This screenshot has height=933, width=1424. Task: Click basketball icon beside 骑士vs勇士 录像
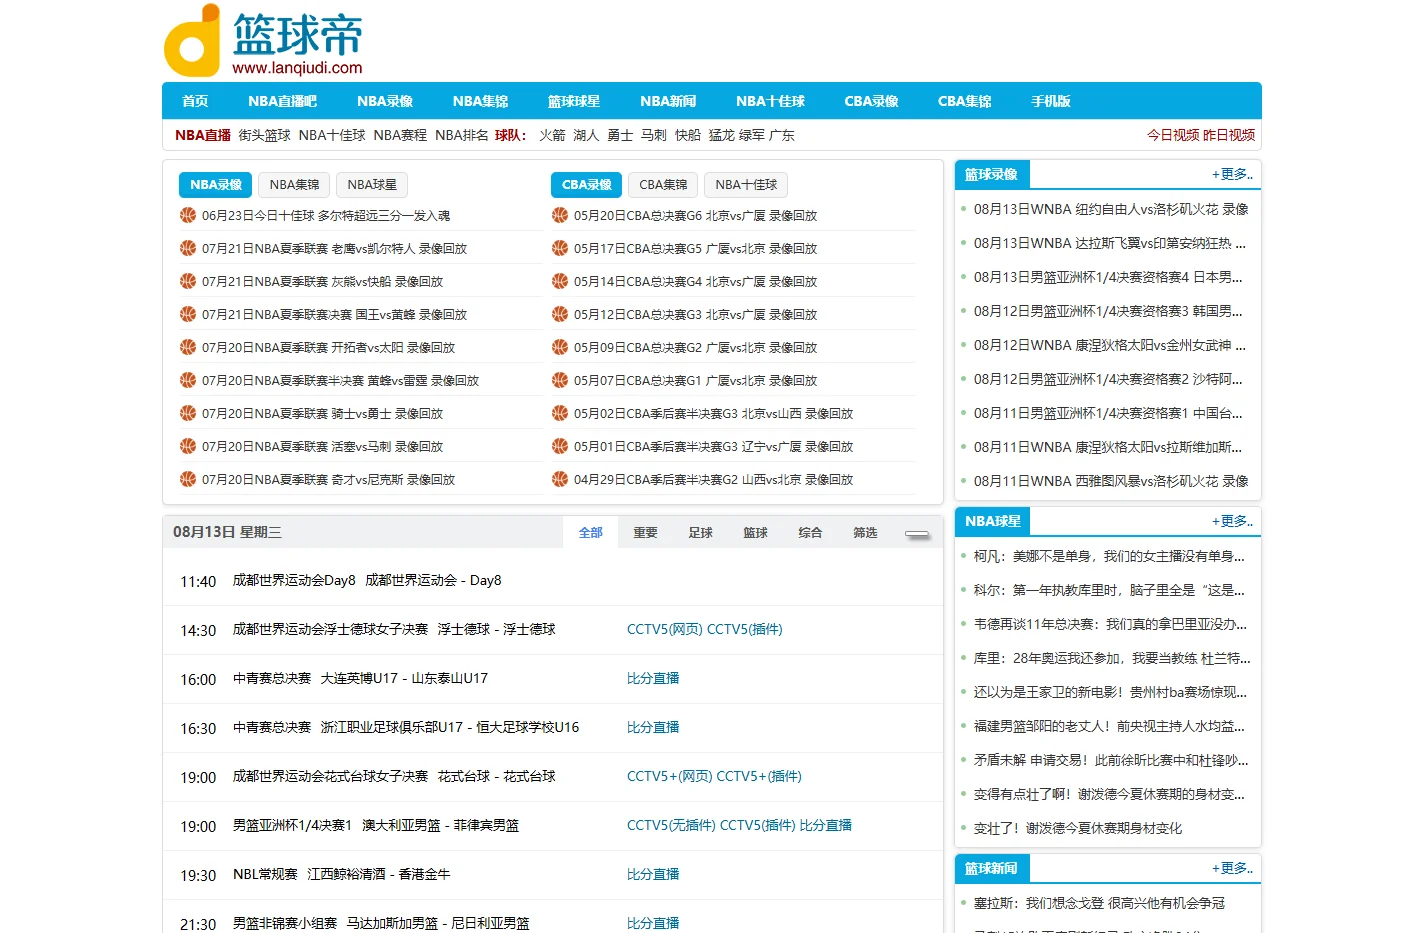pos(188,413)
